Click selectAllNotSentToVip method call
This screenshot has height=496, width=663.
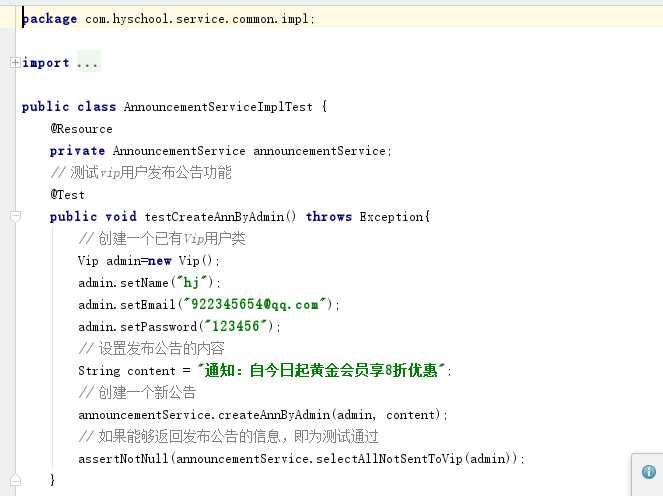[389, 458]
